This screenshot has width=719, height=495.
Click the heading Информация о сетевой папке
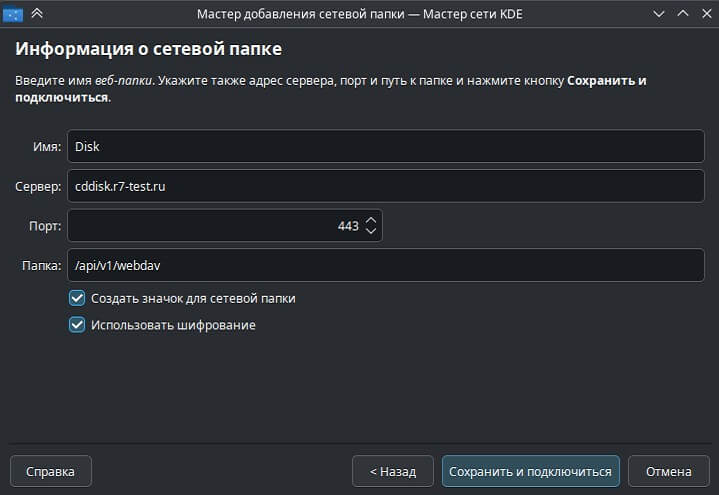[x=149, y=49]
